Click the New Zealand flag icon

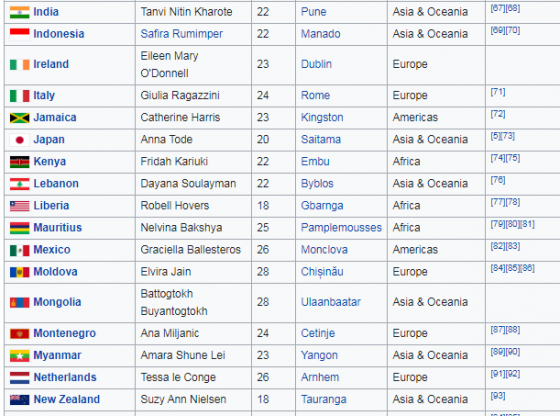19,400
